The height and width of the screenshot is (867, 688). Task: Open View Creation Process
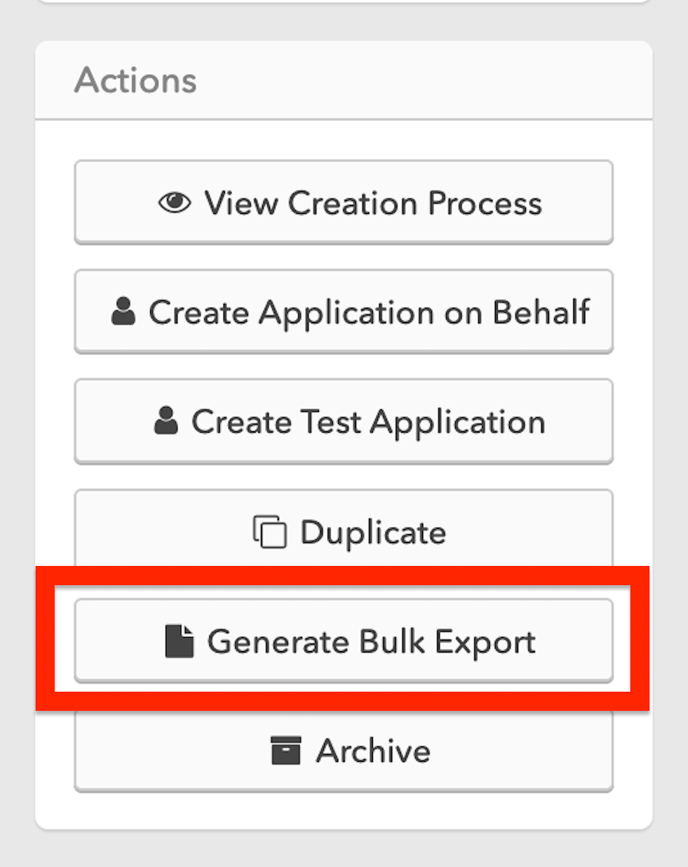click(x=343, y=202)
